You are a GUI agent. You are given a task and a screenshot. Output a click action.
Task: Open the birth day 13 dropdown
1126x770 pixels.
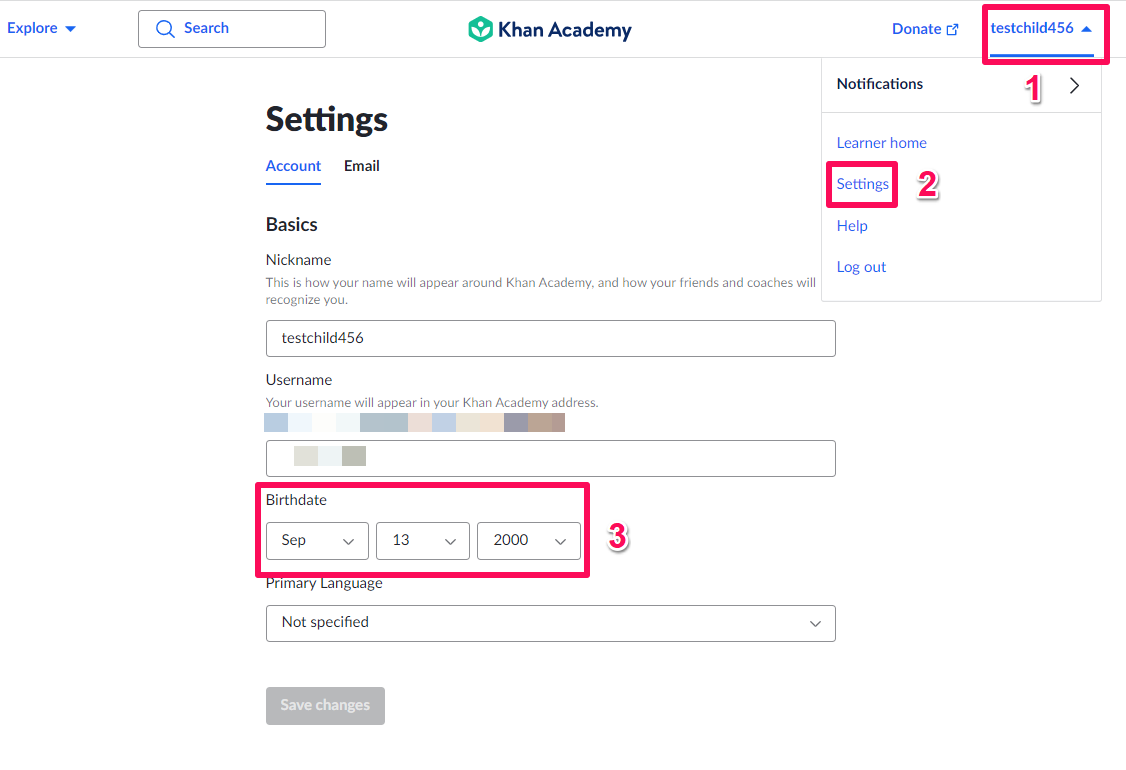coord(423,540)
